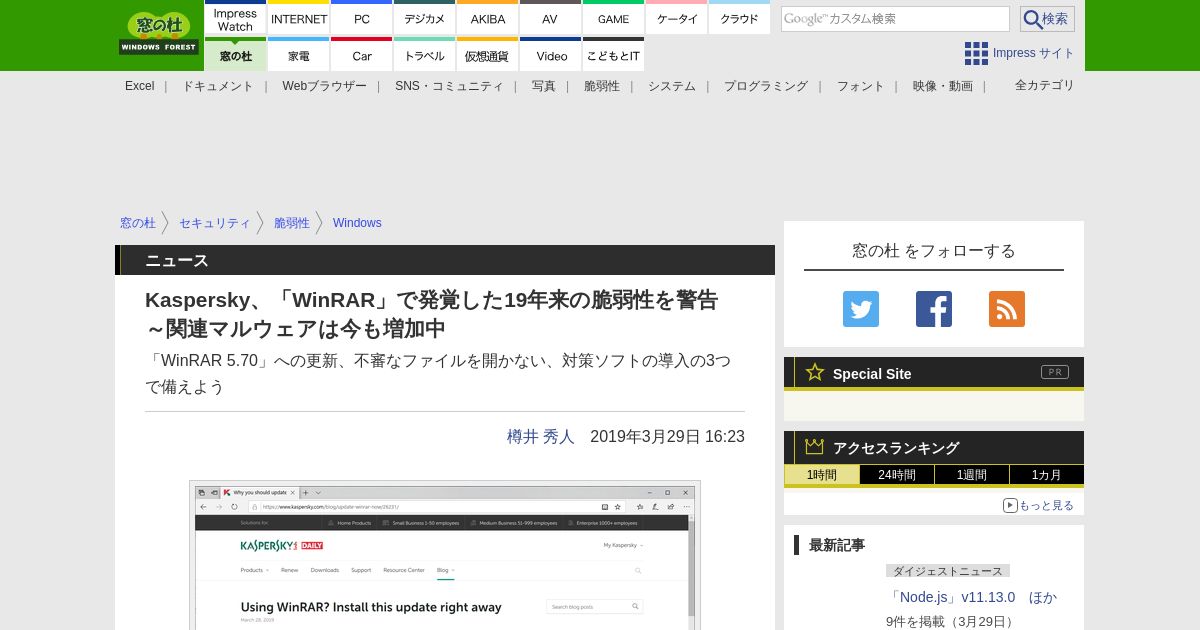Focus the Google カスタム検索 input field
This screenshot has height=630, width=1200.
(x=895, y=19)
